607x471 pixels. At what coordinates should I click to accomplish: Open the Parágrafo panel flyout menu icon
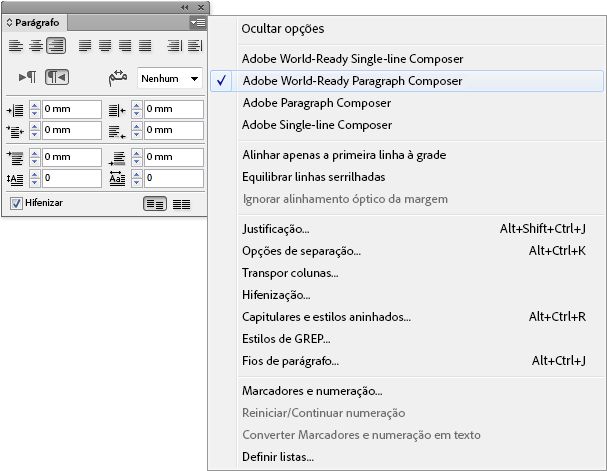pyautogui.click(x=198, y=23)
